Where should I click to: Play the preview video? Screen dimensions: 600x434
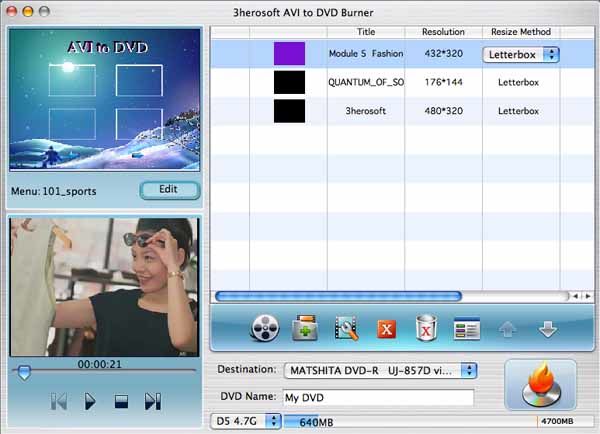(90, 401)
